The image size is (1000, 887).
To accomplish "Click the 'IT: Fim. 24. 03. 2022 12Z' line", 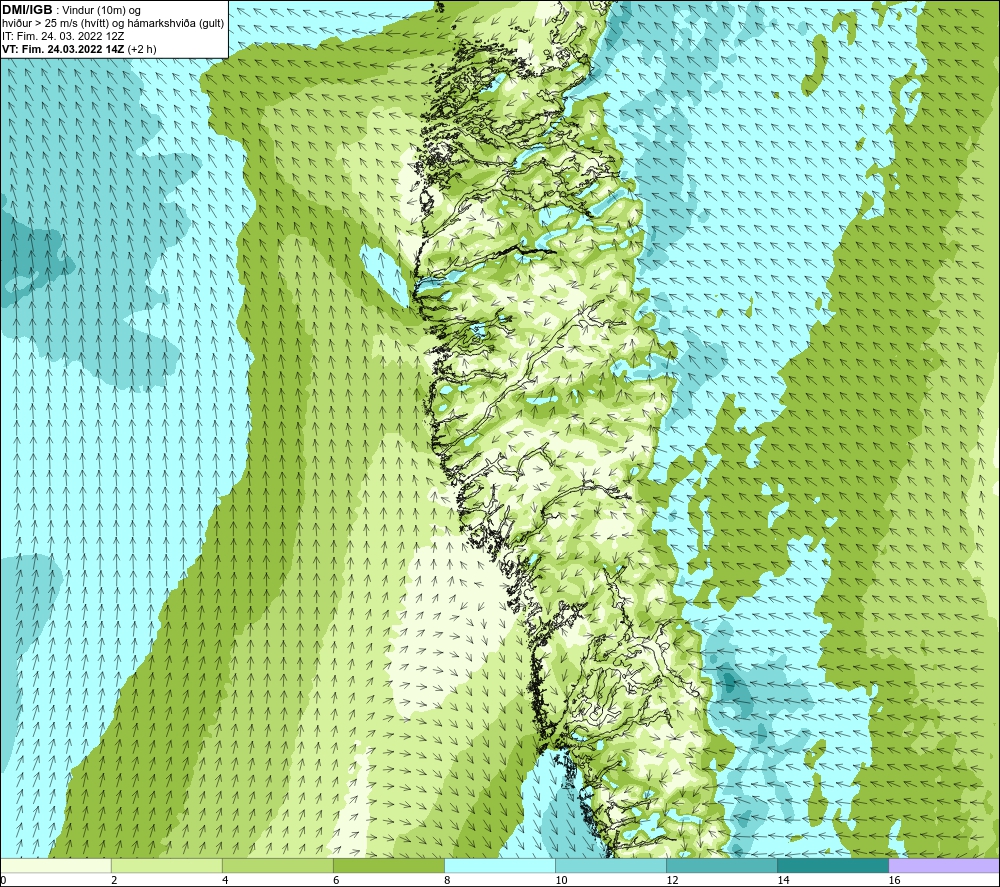I will 63,36.
